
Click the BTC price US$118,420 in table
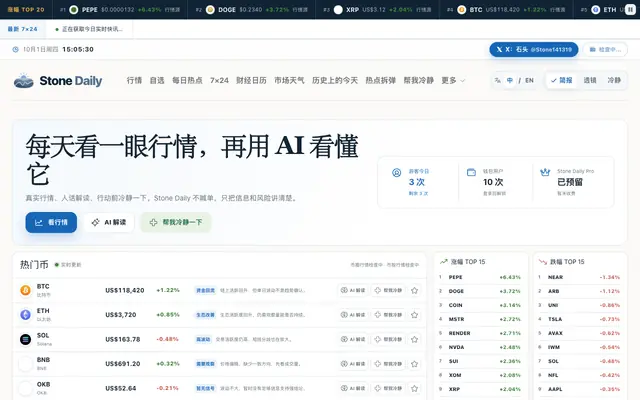[x=124, y=290]
